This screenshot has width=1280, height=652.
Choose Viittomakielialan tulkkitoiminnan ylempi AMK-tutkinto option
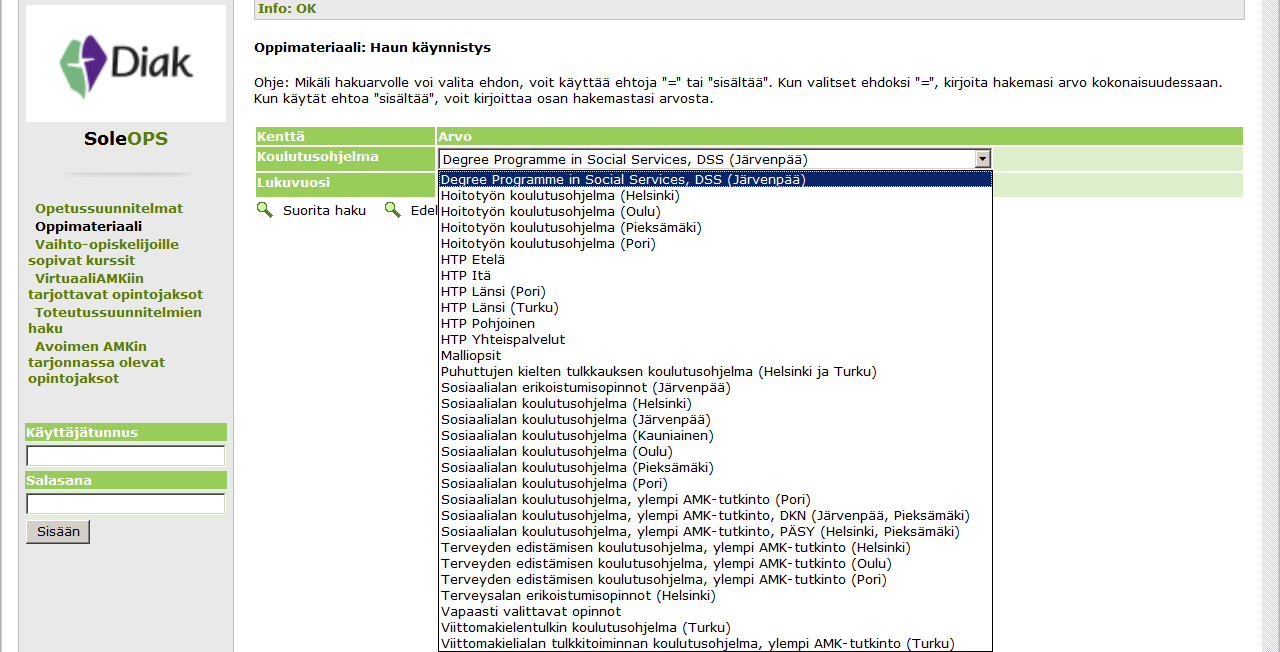click(x=715, y=644)
